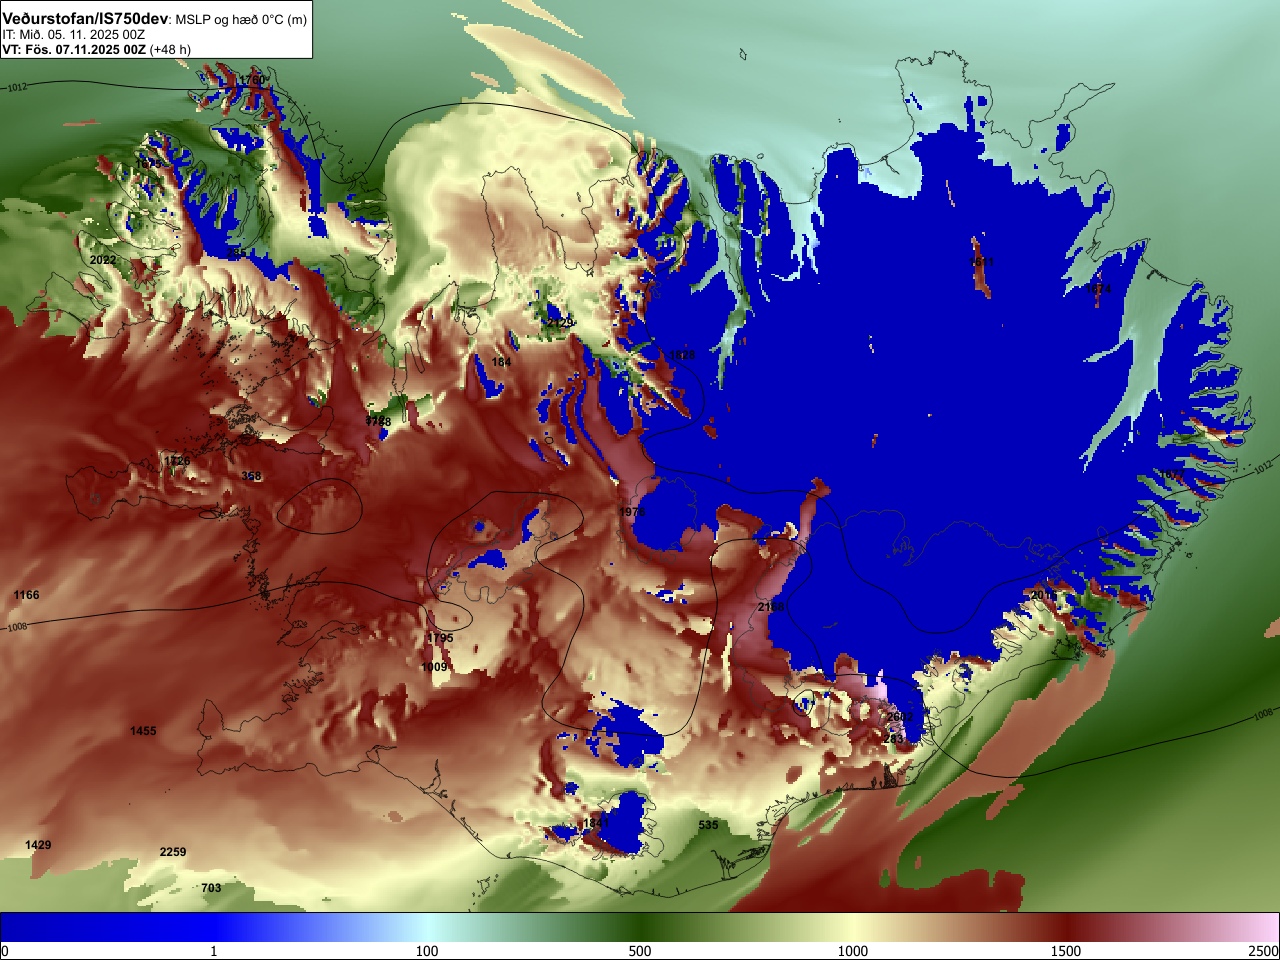Click the '1000' tick on the color scale
Screen dimensions: 1280x960
click(853, 951)
